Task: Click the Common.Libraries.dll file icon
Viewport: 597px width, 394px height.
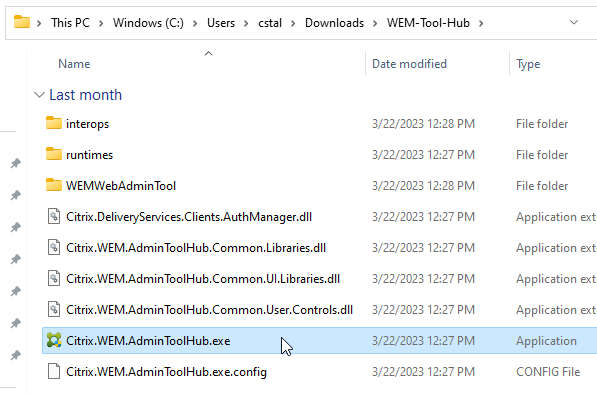Action: coord(54,247)
